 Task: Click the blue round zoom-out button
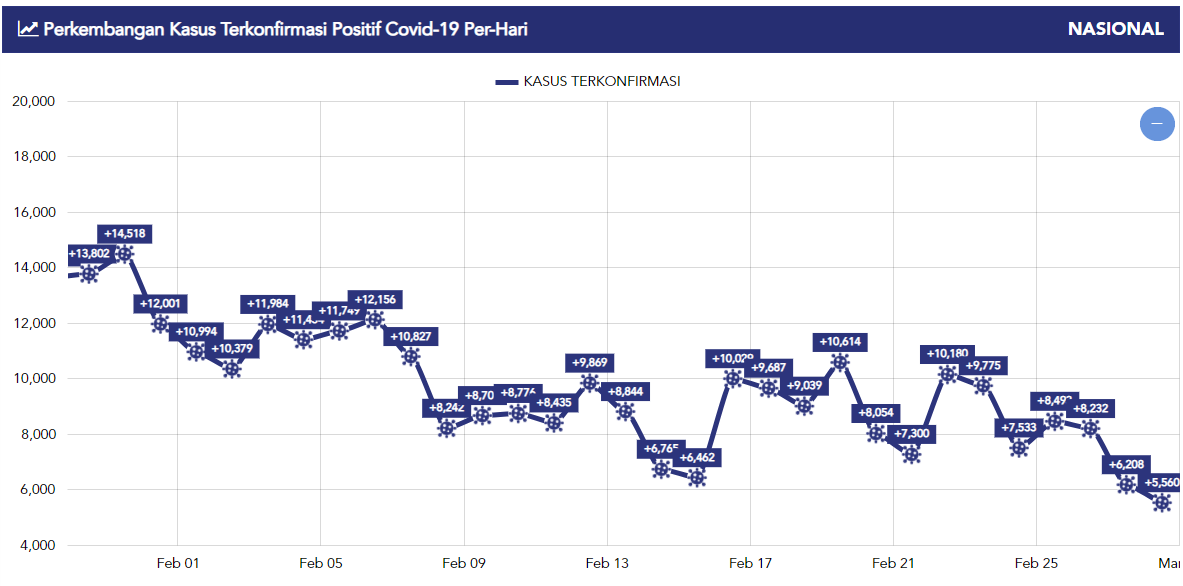[x=1157, y=124]
